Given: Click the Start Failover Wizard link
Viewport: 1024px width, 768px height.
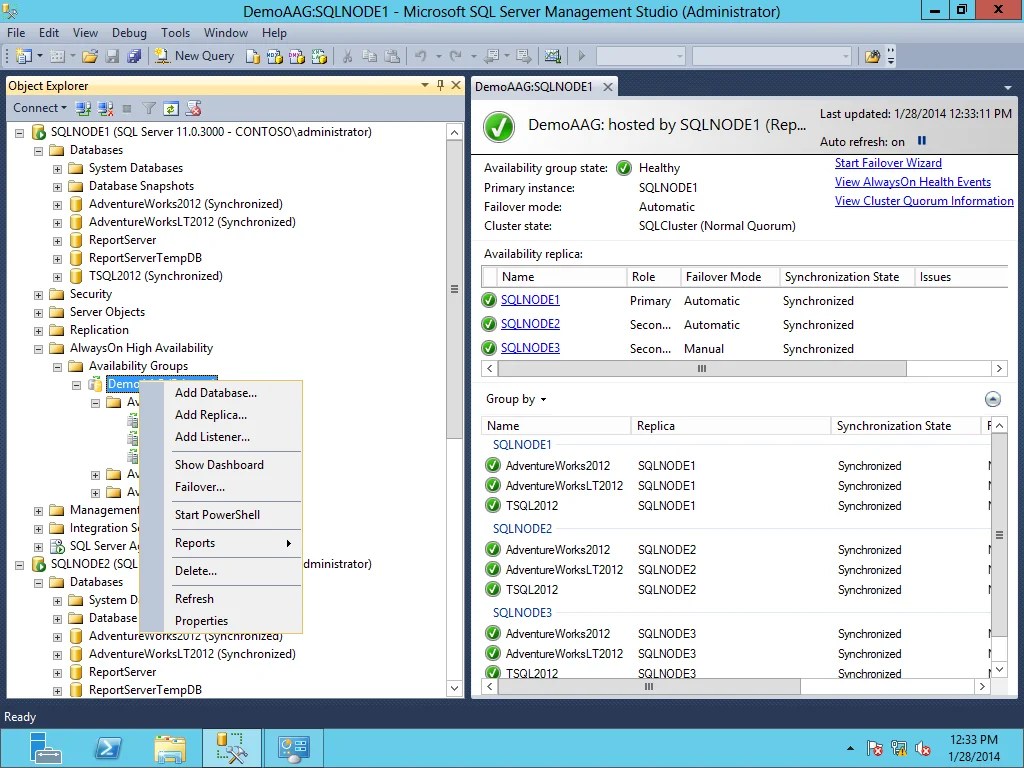Looking at the screenshot, I should click(x=888, y=163).
